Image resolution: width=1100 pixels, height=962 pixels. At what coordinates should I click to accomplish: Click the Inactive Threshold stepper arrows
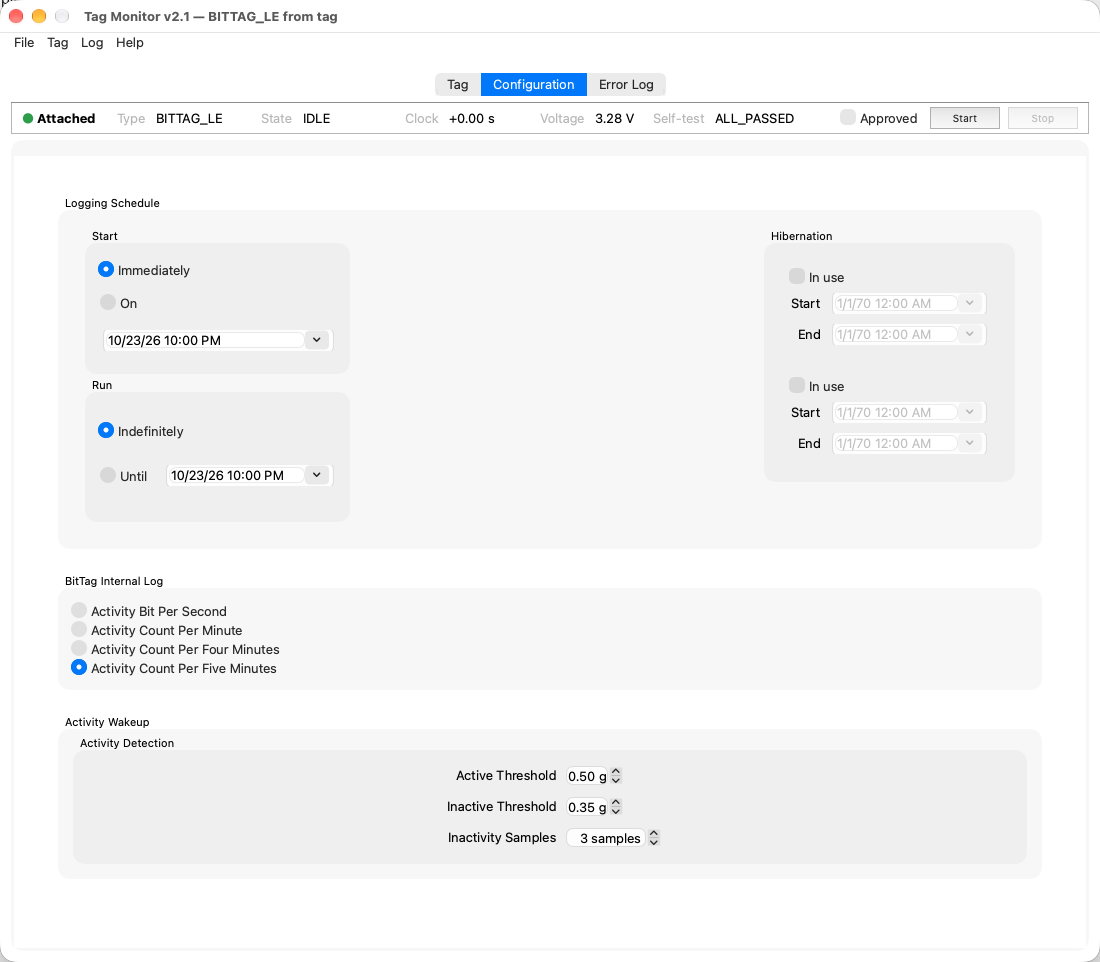click(616, 807)
